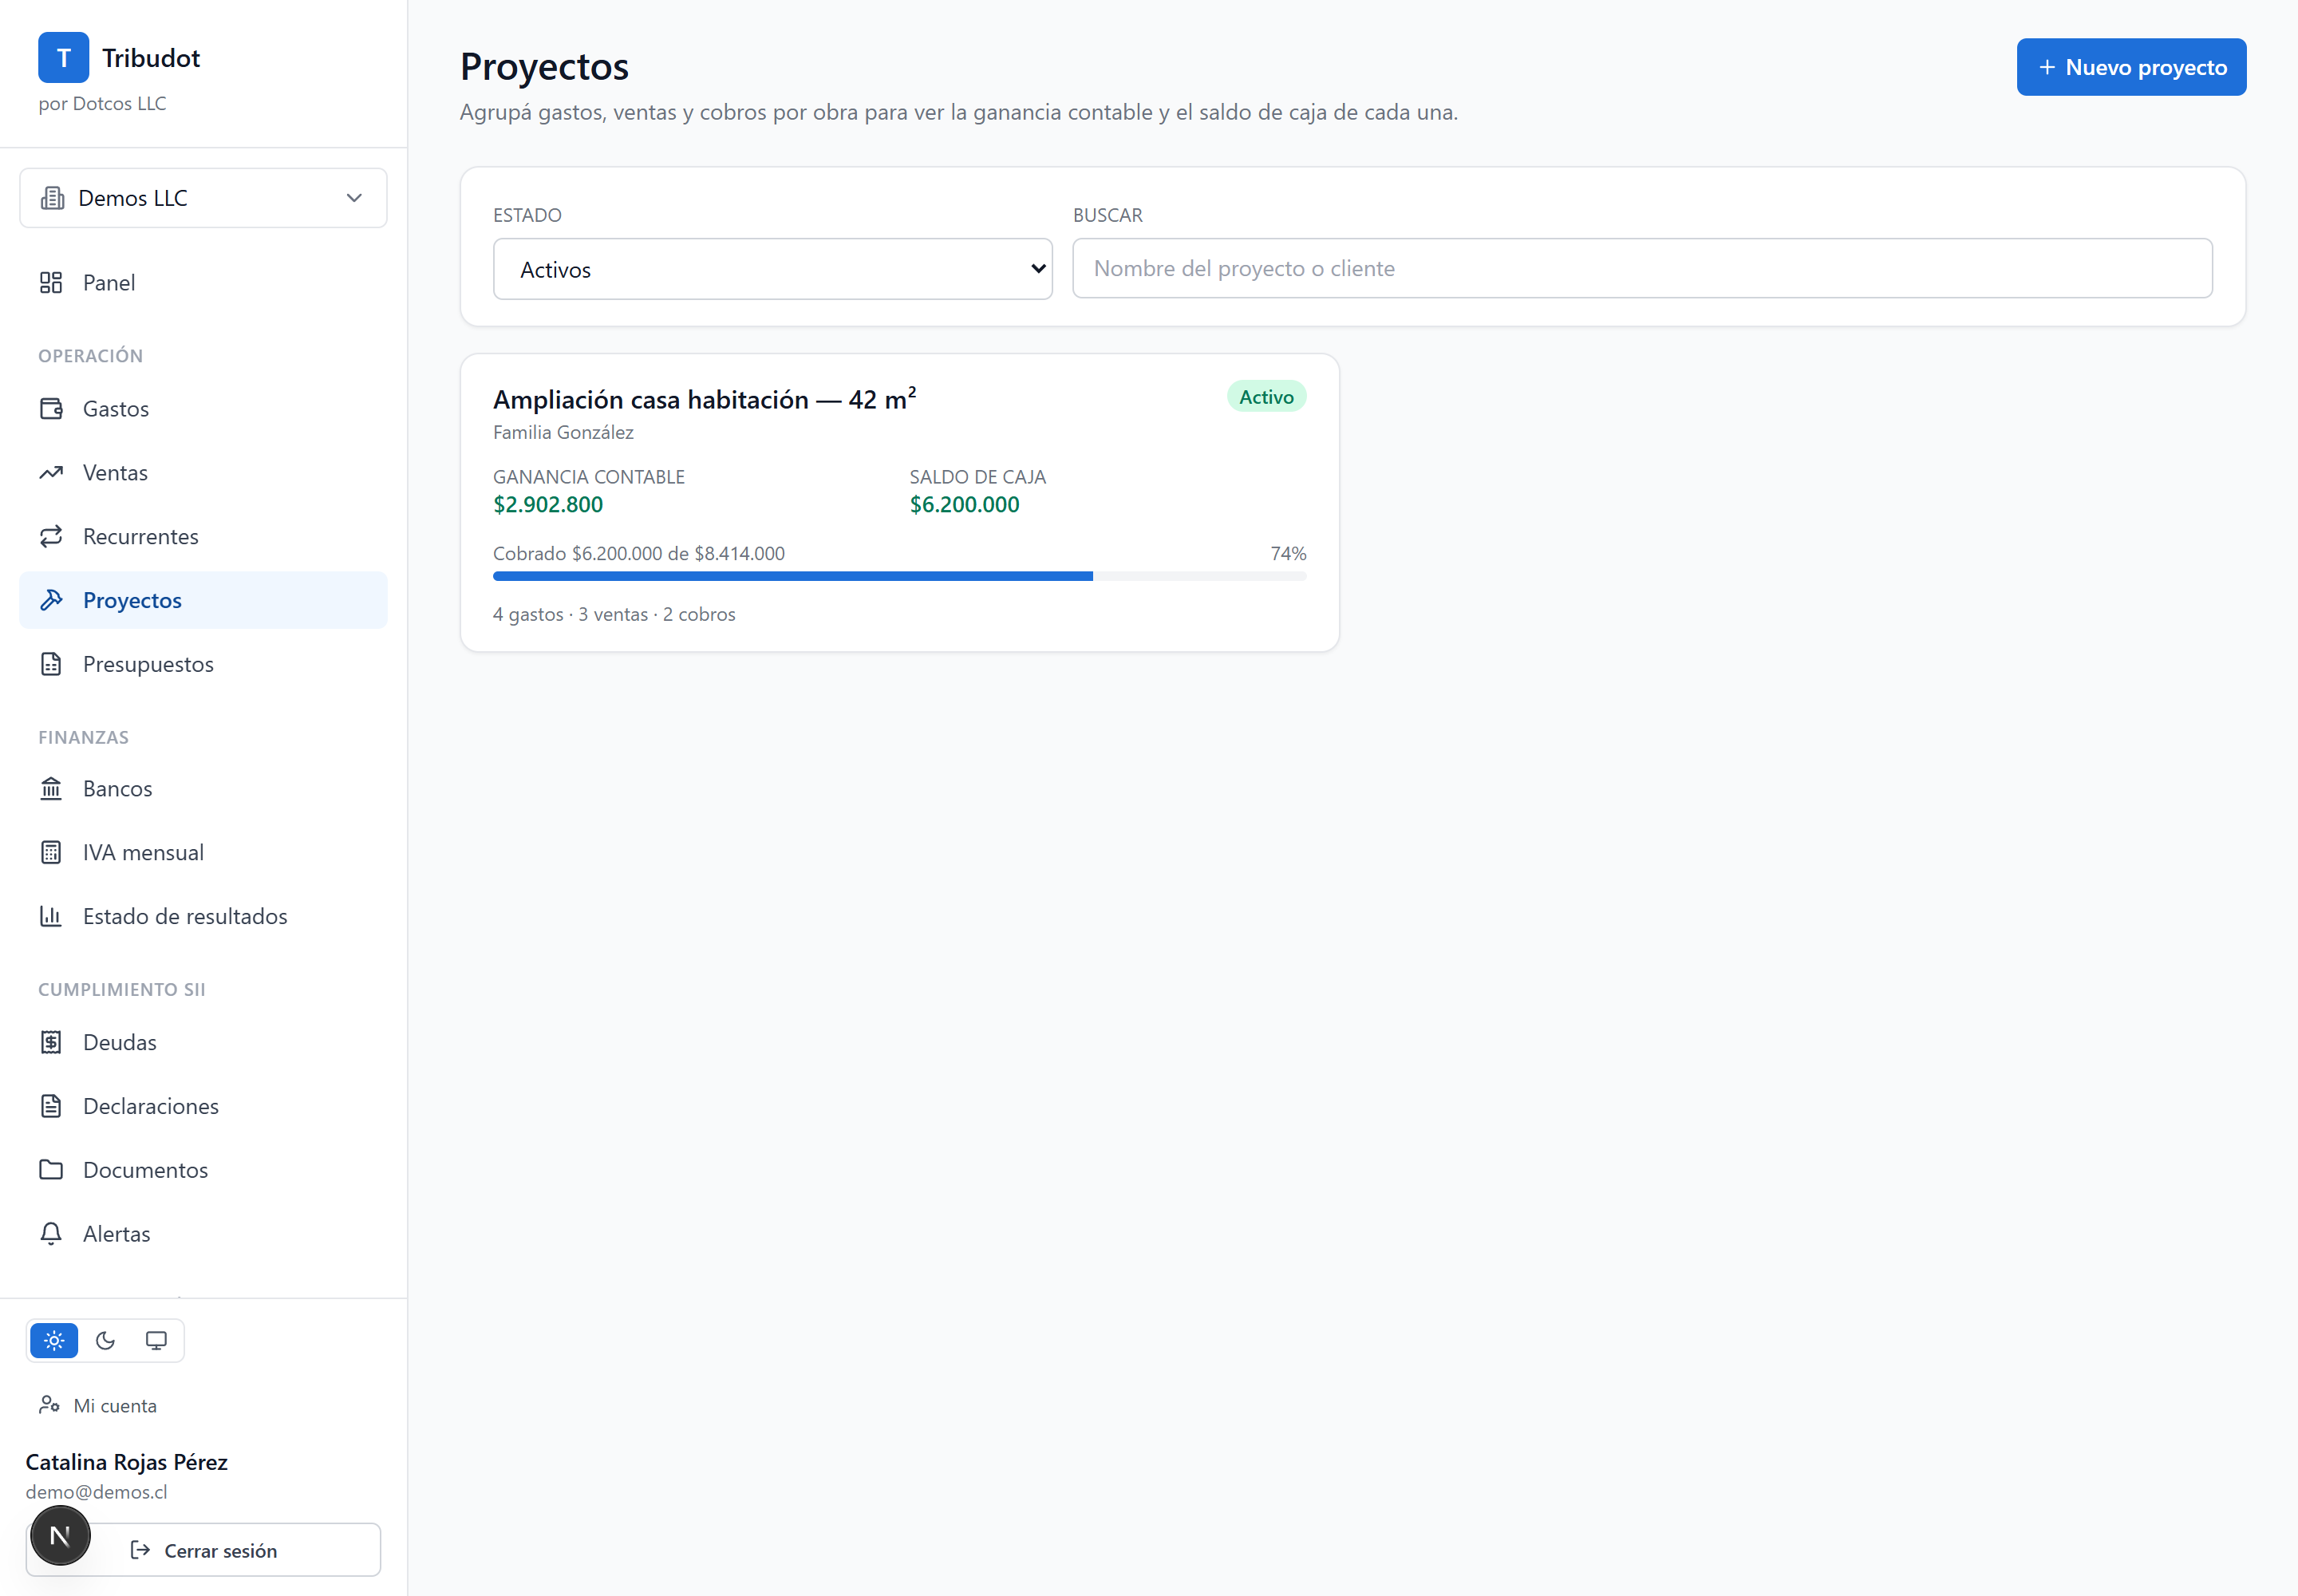Click the Tribudot logo icon
The width and height of the screenshot is (2298, 1596).
click(x=63, y=58)
